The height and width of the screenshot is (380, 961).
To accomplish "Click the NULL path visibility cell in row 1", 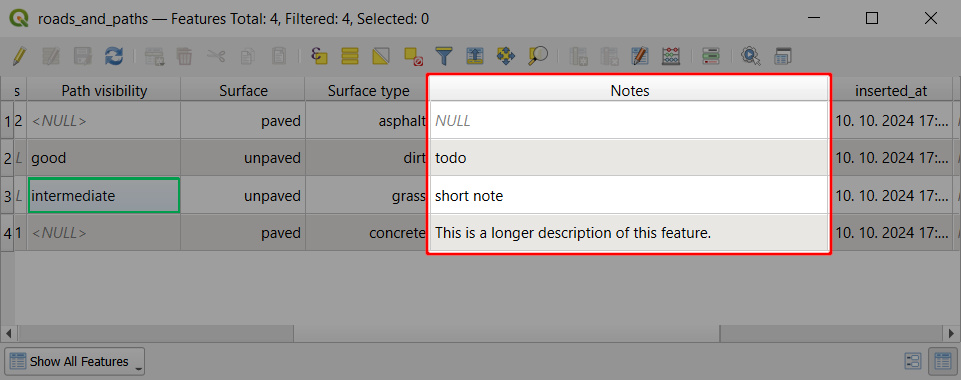I will [x=104, y=121].
